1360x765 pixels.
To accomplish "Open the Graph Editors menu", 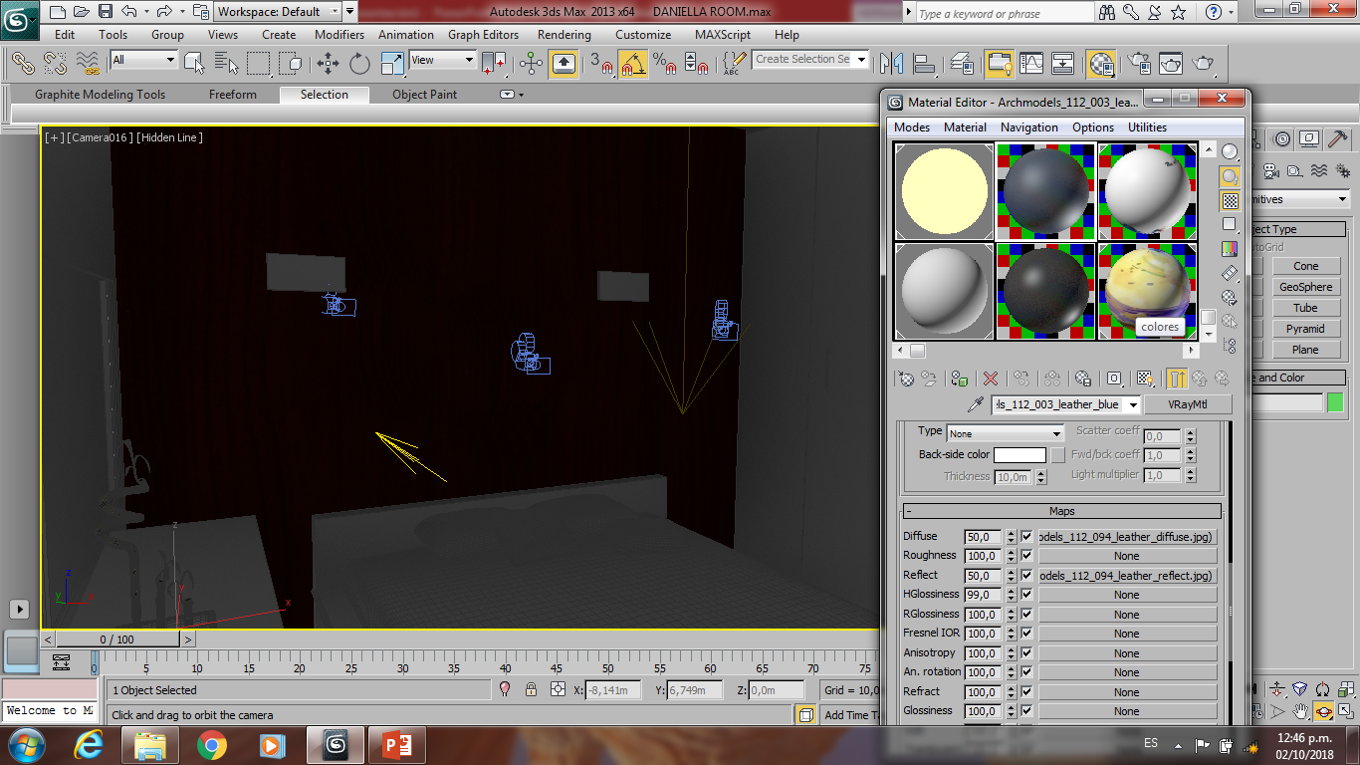I will click(483, 34).
